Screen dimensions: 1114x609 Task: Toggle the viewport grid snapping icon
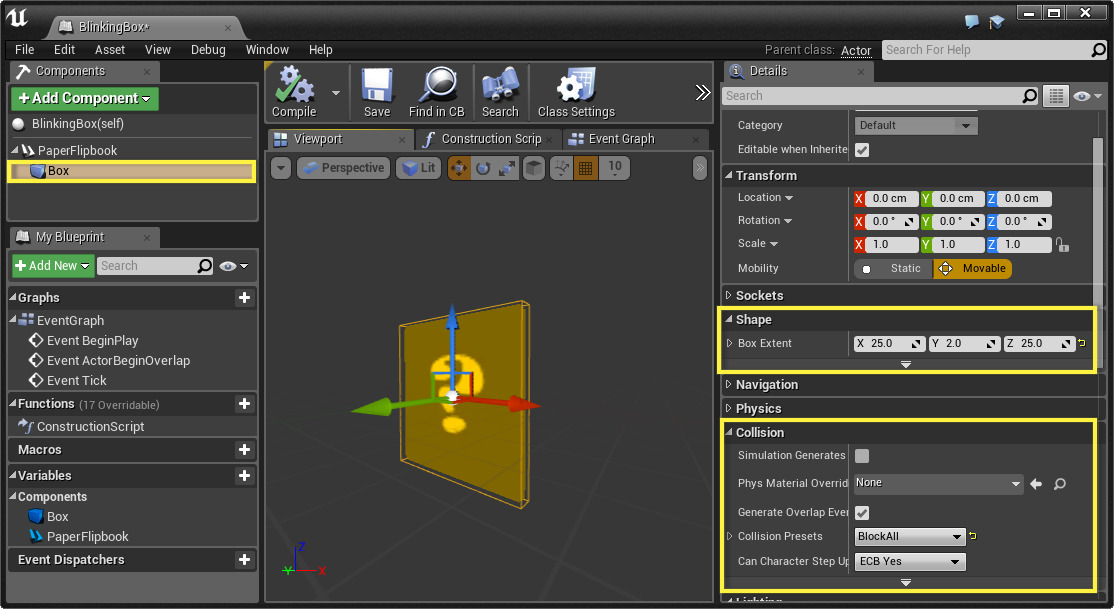tap(585, 168)
